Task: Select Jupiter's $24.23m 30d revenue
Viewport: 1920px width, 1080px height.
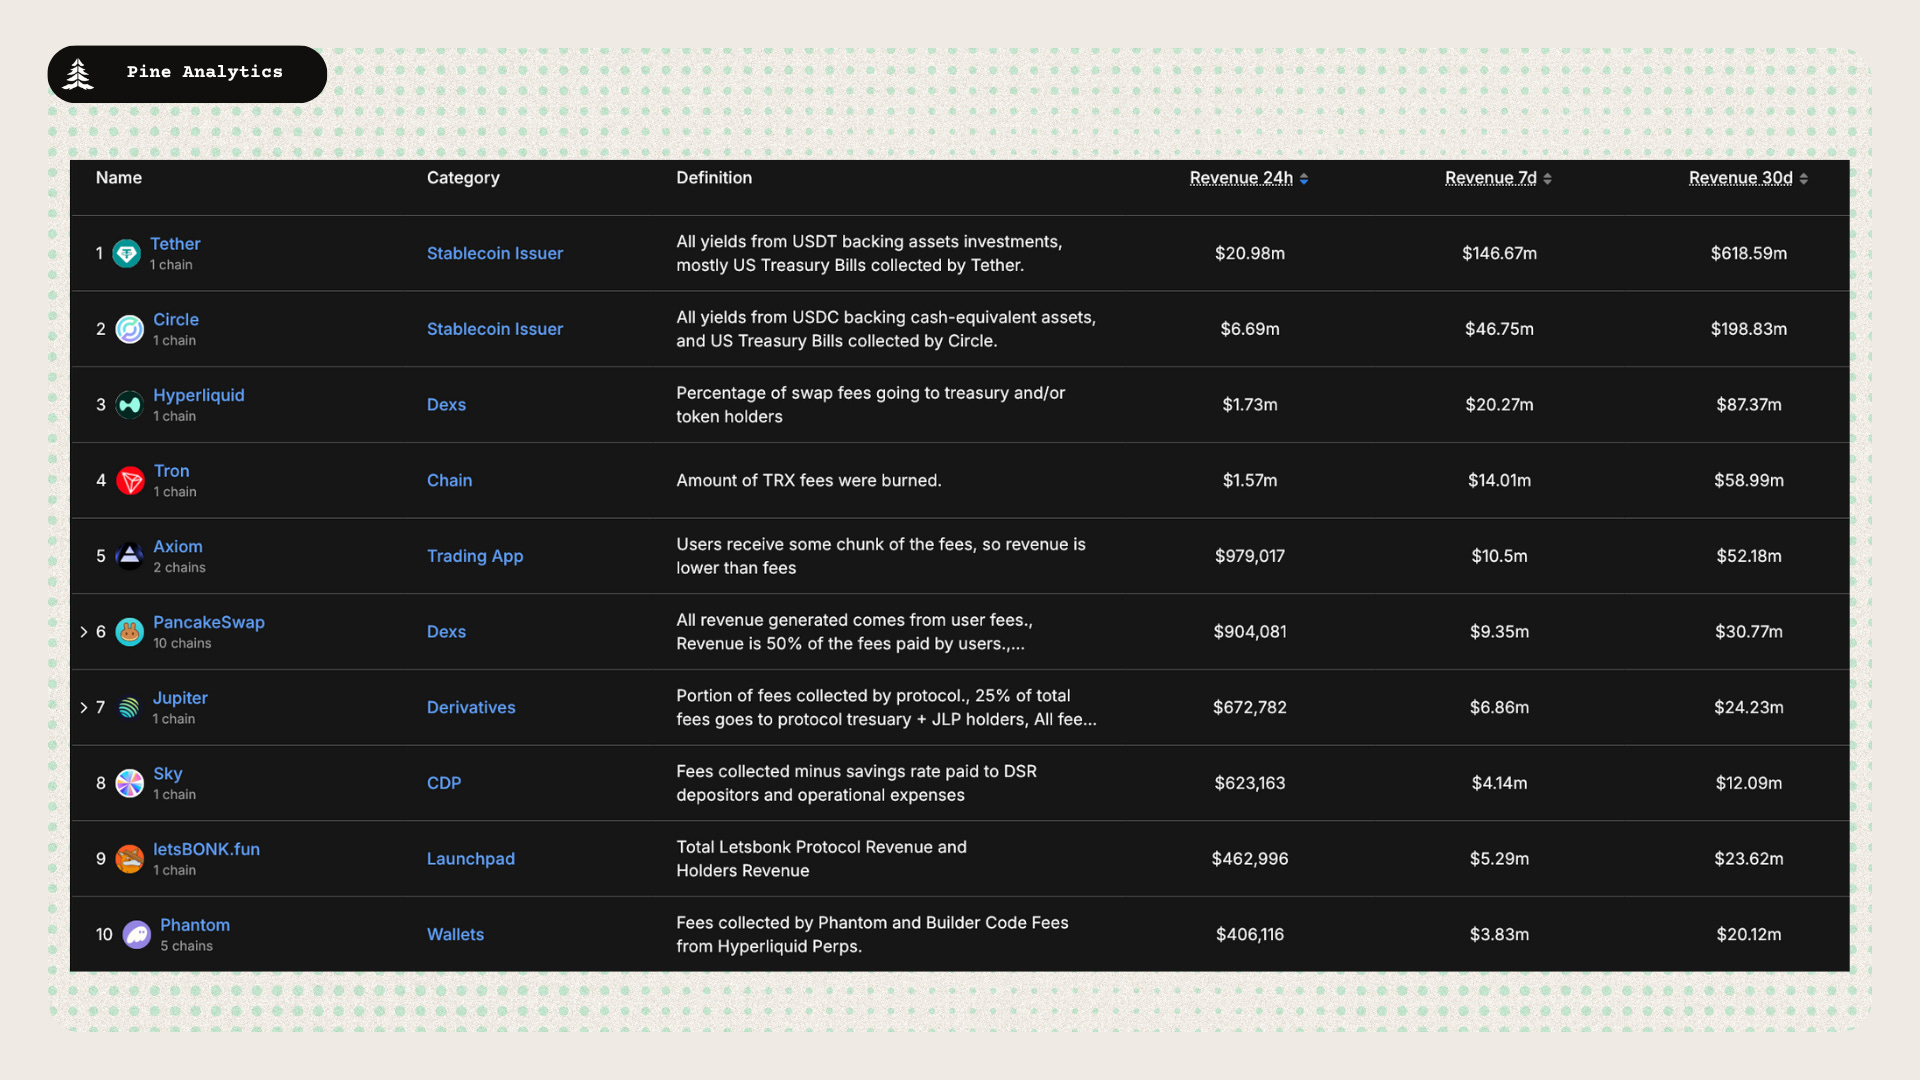Action: coord(1749,708)
